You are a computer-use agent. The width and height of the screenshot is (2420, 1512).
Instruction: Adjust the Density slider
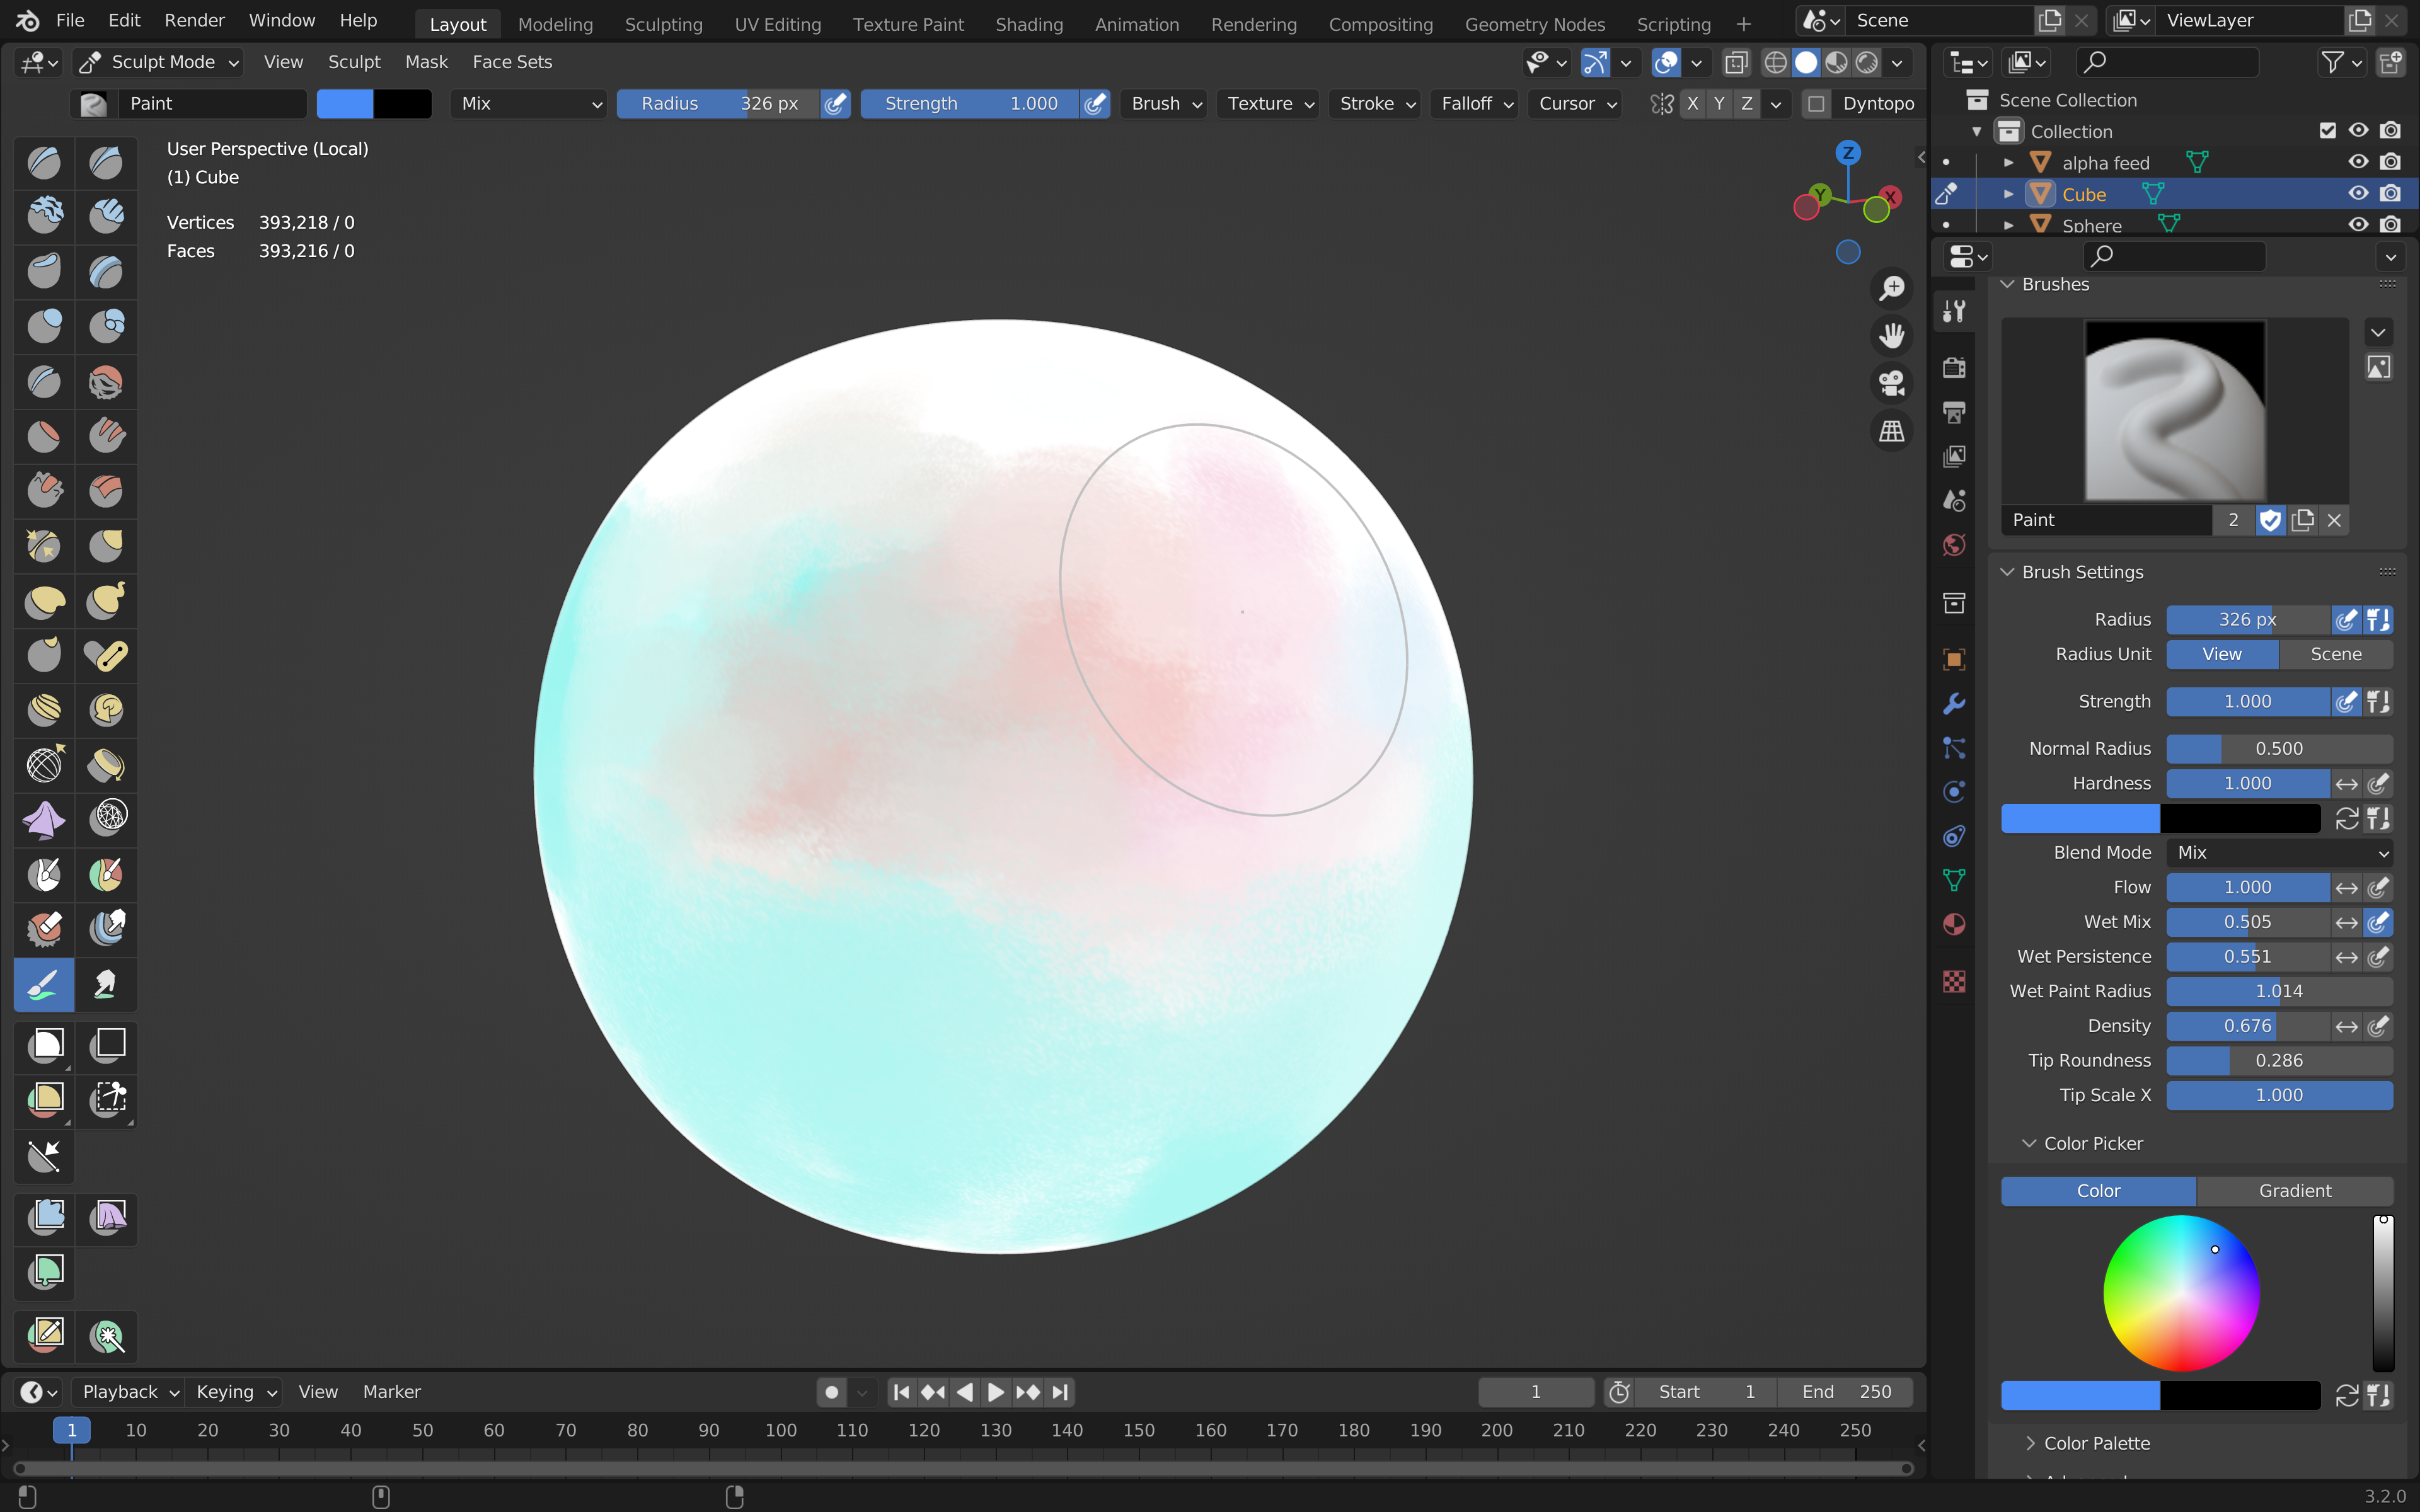click(x=2247, y=1026)
